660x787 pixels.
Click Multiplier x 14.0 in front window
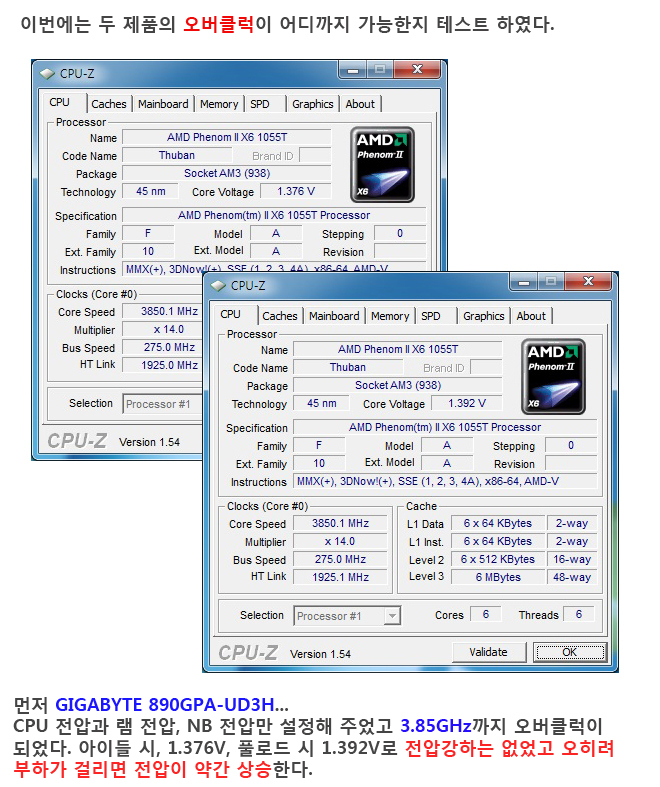pyautogui.click(x=341, y=542)
